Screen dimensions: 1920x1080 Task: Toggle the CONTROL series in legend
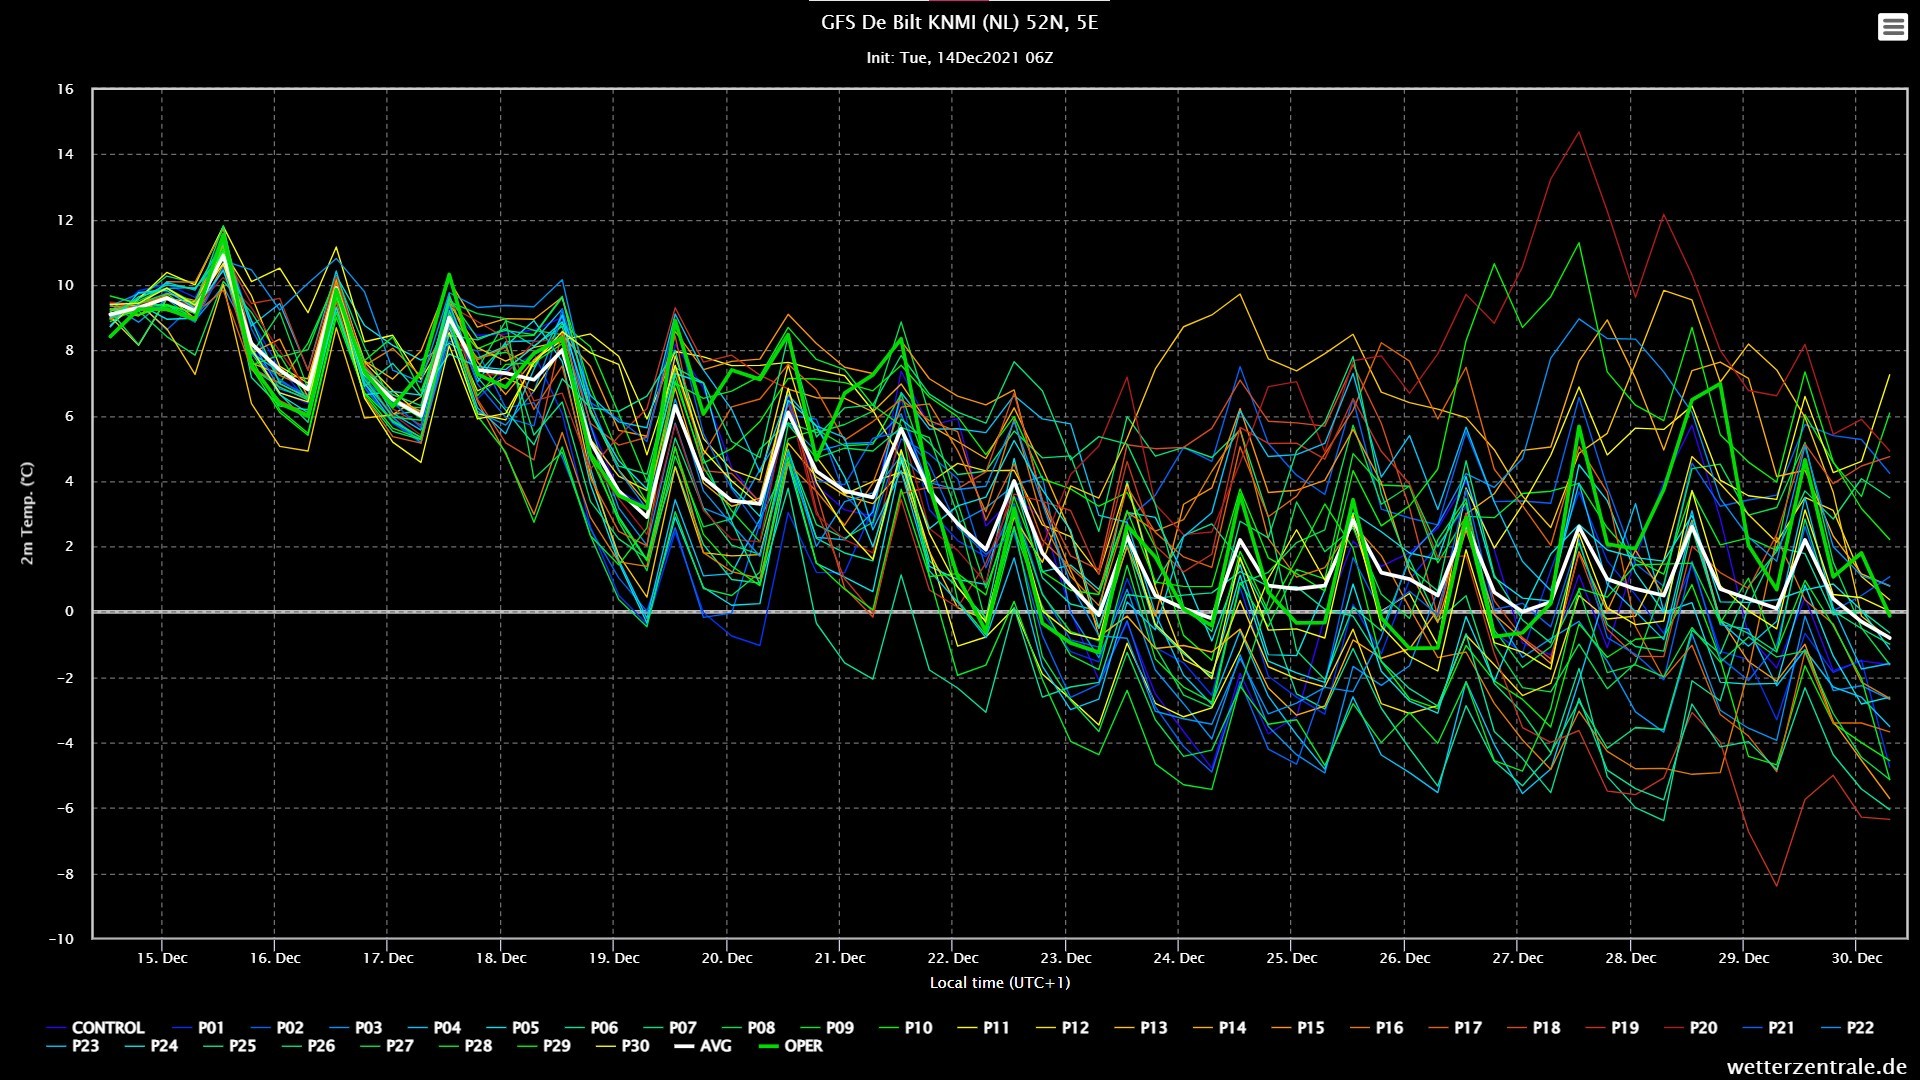click(x=96, y=1028)
